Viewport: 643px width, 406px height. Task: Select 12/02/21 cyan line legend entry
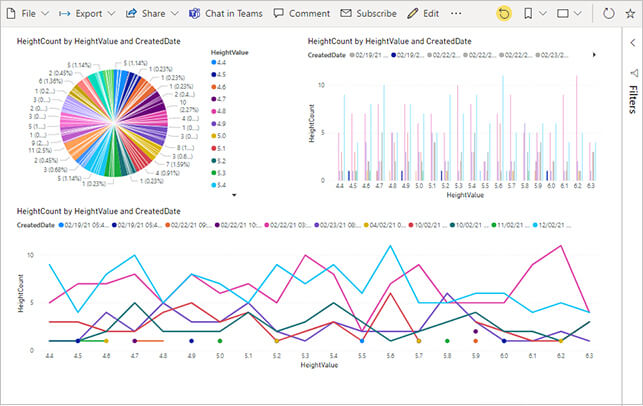(x=551, y=225)
